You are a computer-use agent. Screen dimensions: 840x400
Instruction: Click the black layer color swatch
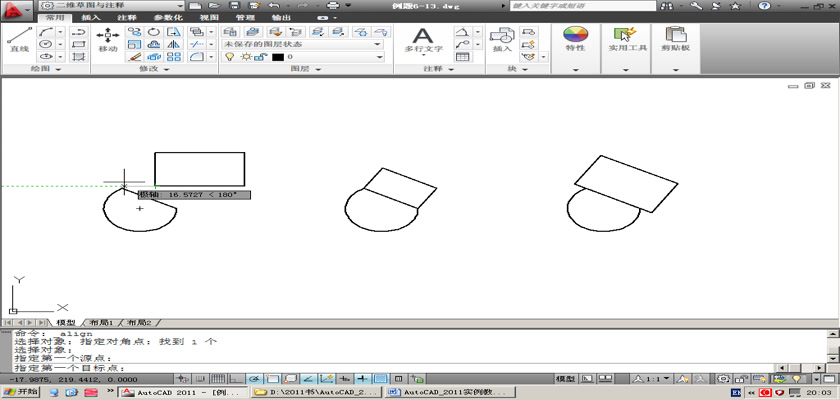click(278, 57)
